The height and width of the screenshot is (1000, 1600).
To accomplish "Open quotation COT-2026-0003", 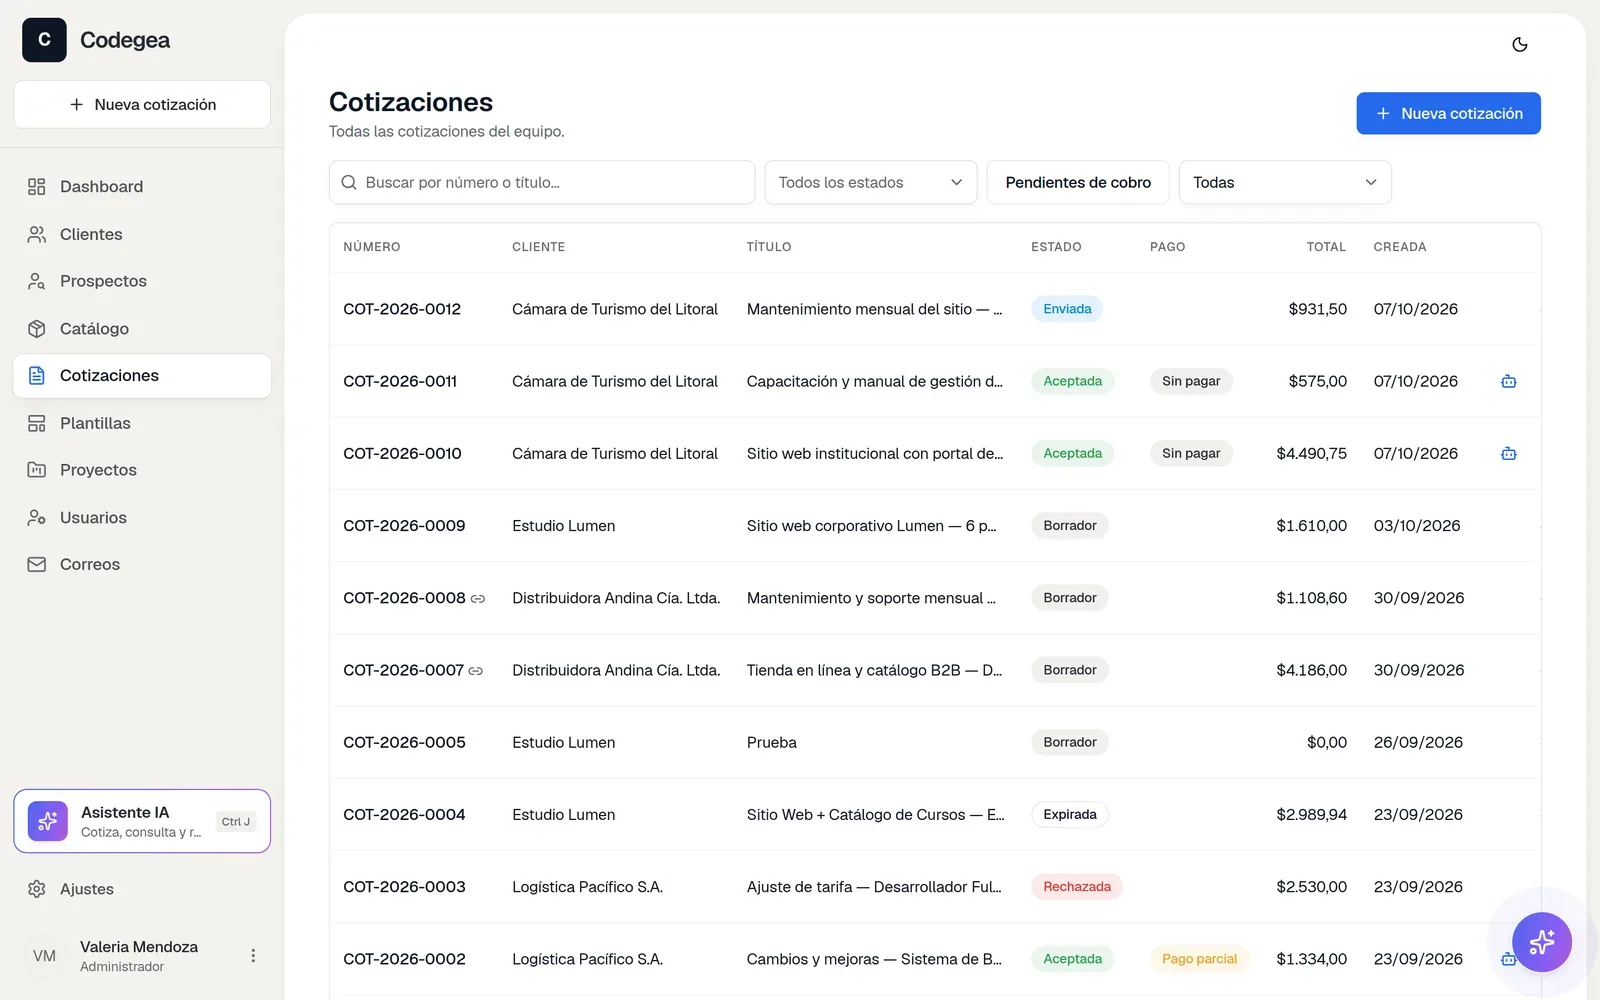I will tap(404, 887).
